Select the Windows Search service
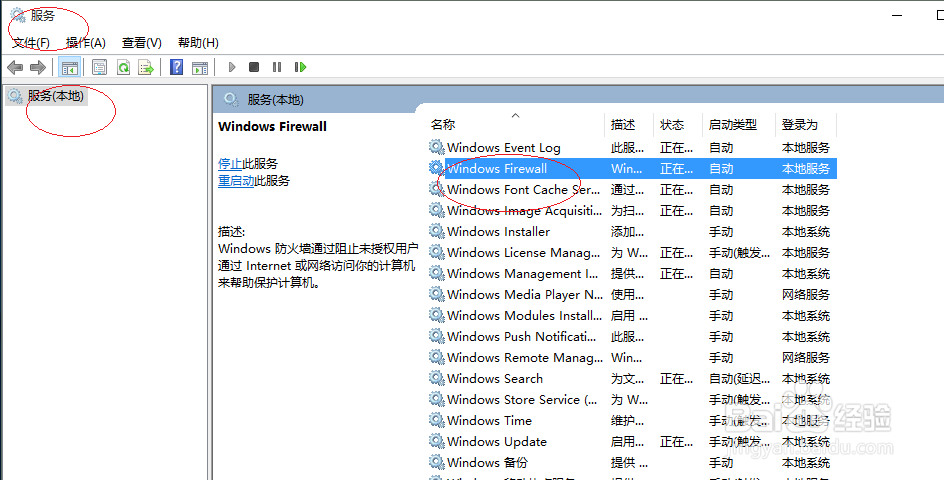This screenshot has width=944, height=480. 632,379
